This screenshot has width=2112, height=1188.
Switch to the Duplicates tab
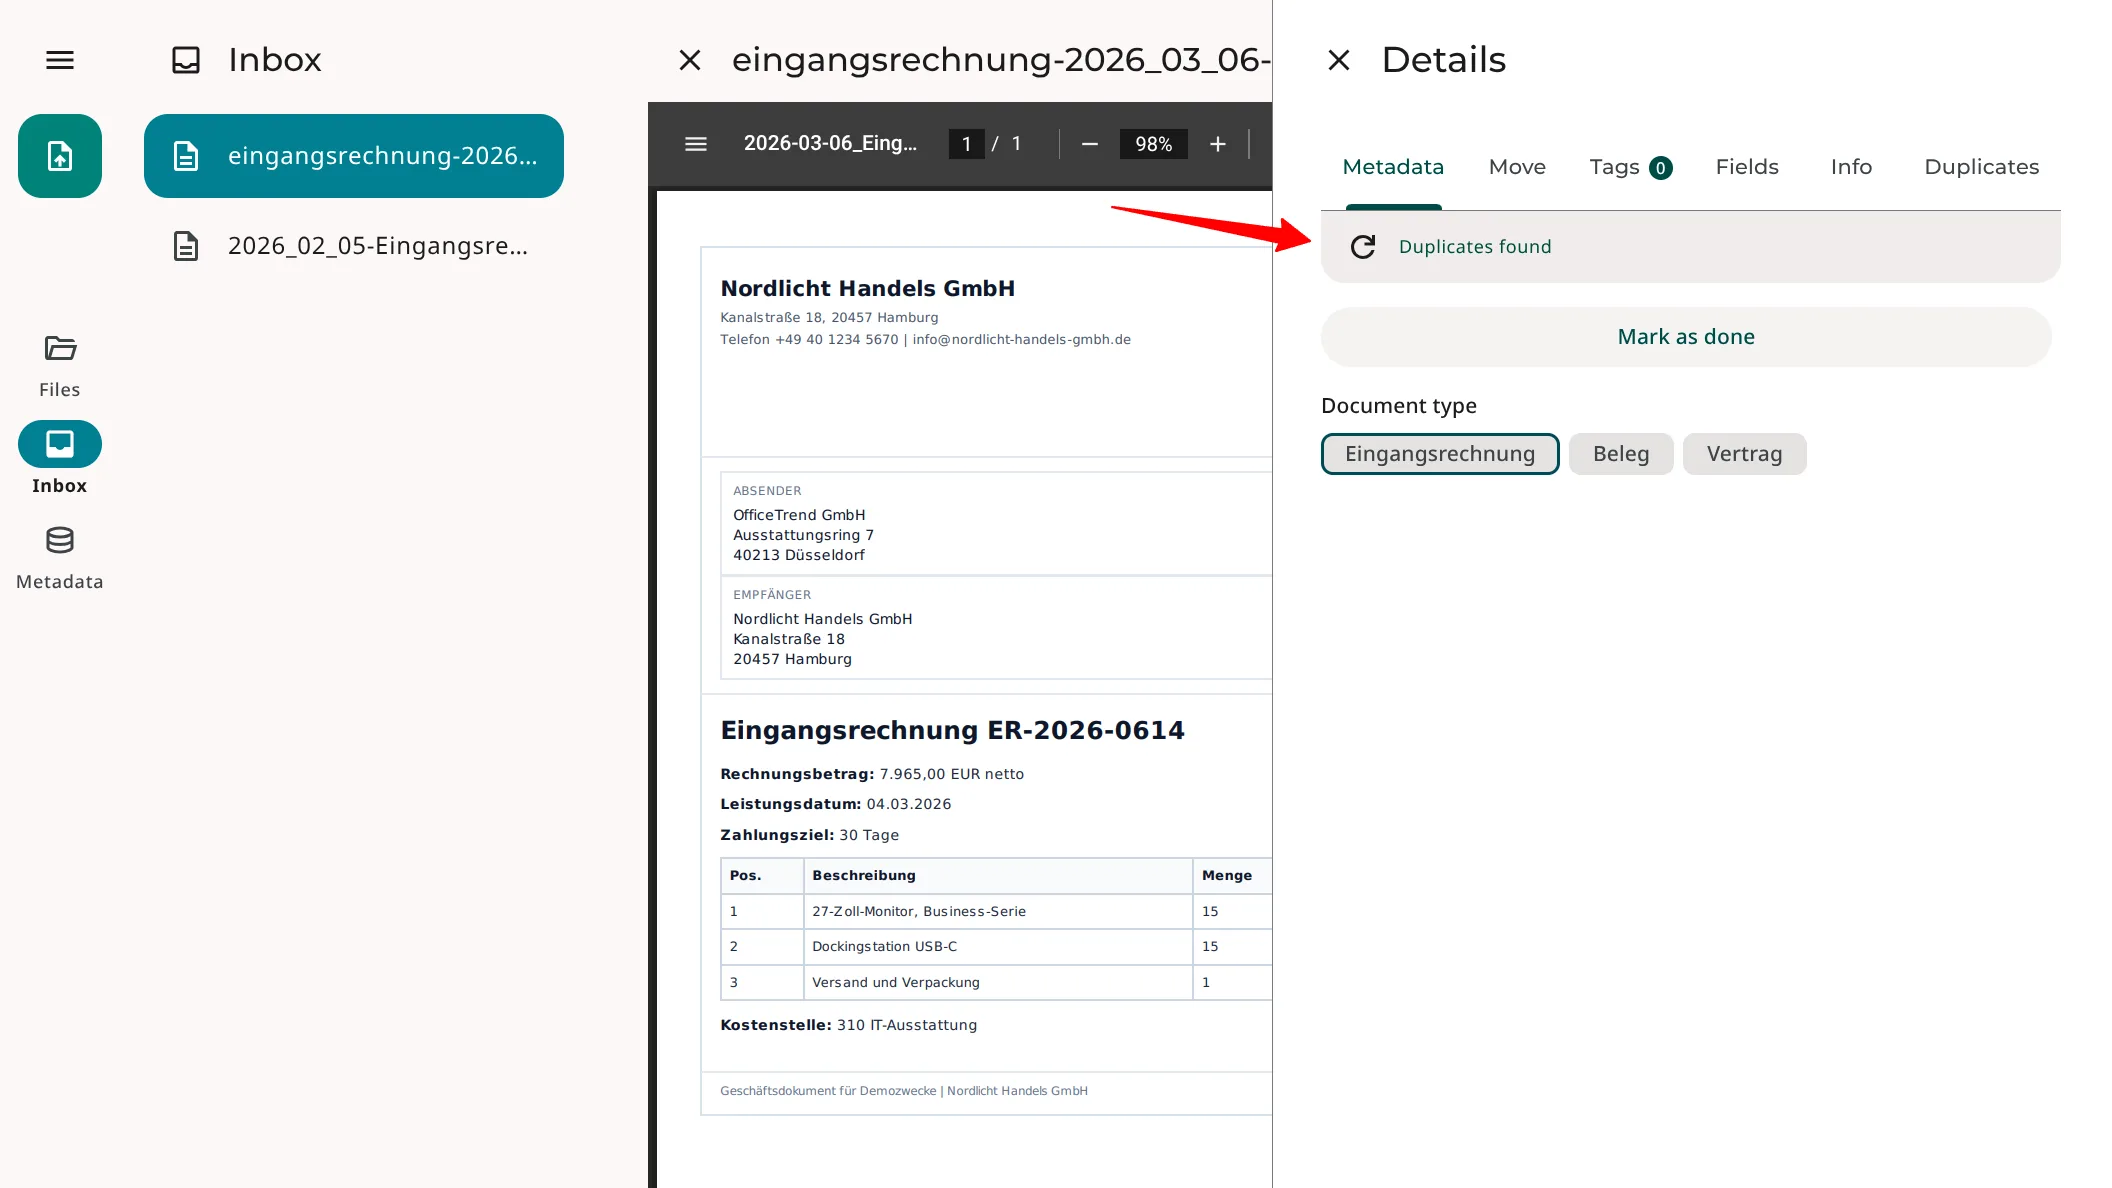[1981, 167]
